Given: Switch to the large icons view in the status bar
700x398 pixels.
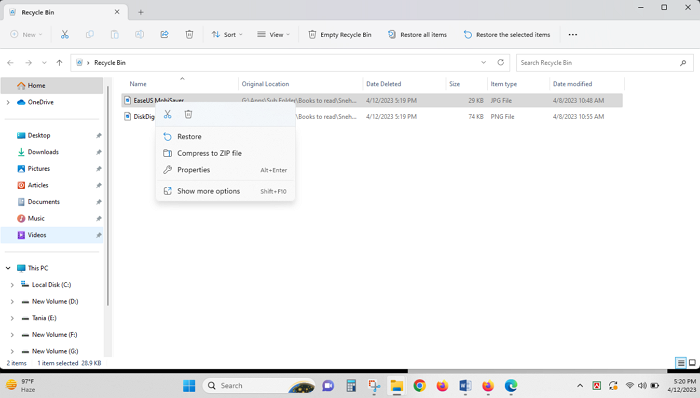Looking at the screenshot, I should click(x=692, y=363).
